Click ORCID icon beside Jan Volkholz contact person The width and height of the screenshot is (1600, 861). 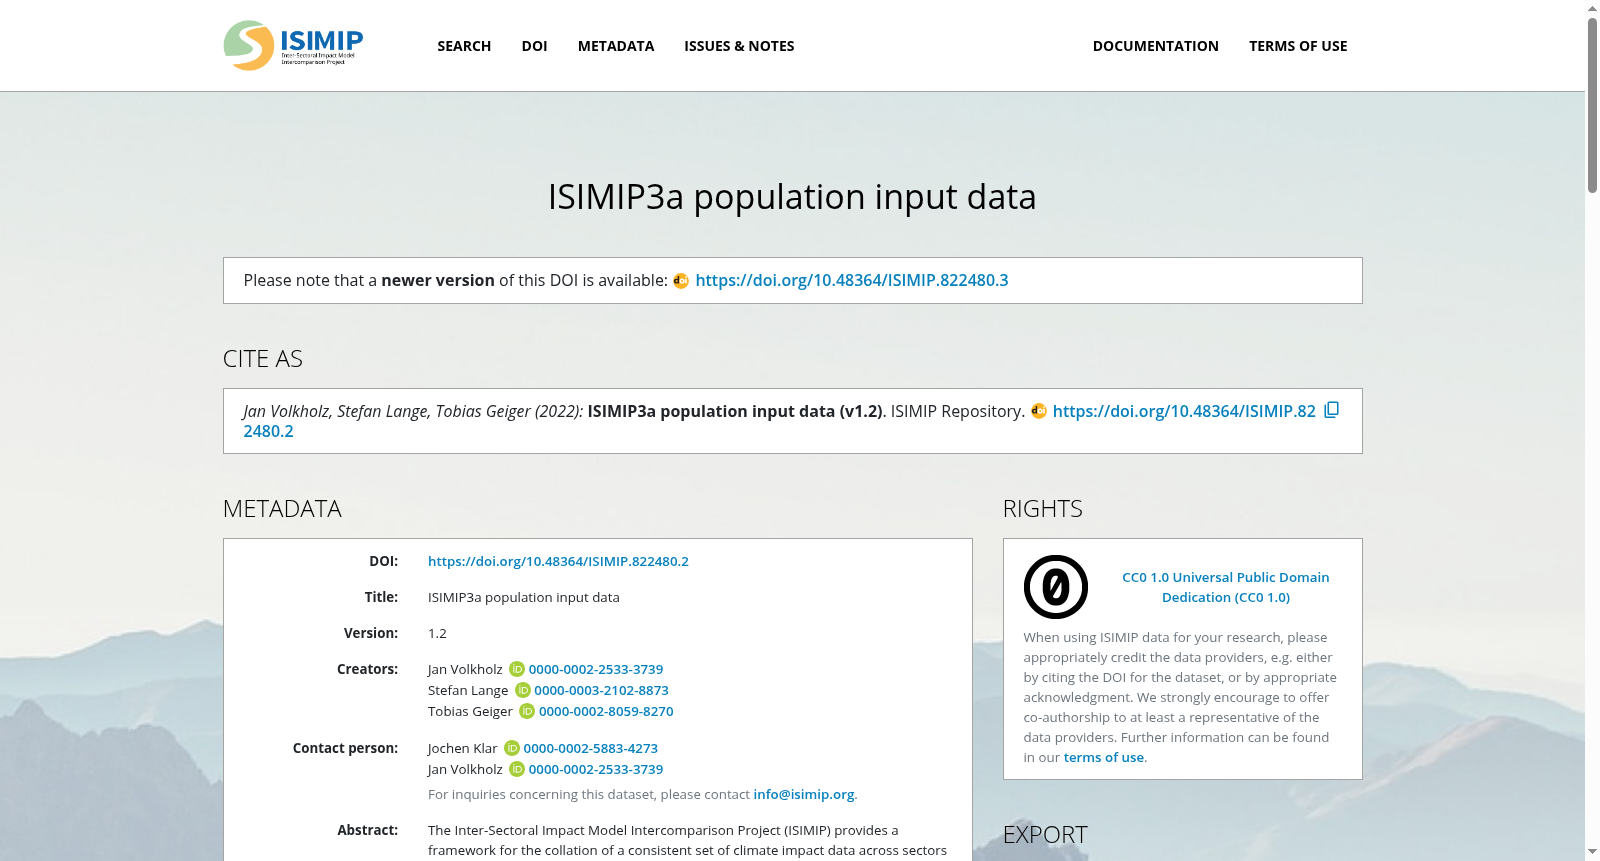[517, 769]
